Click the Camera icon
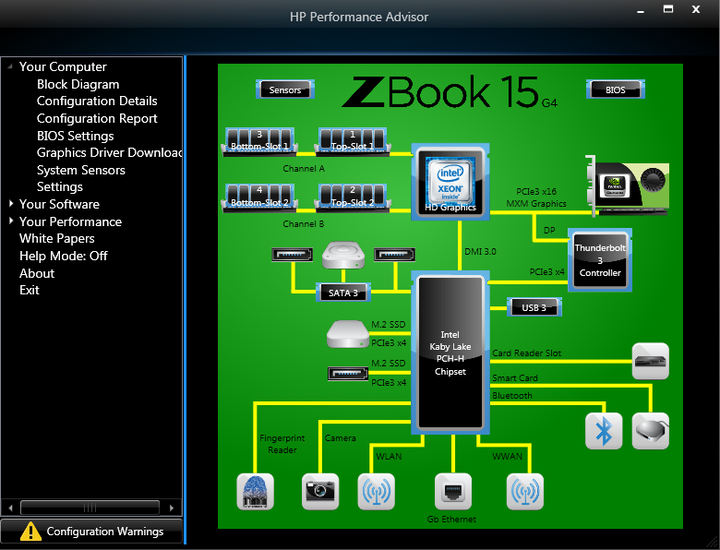720x550 pixels. point(320,492)
